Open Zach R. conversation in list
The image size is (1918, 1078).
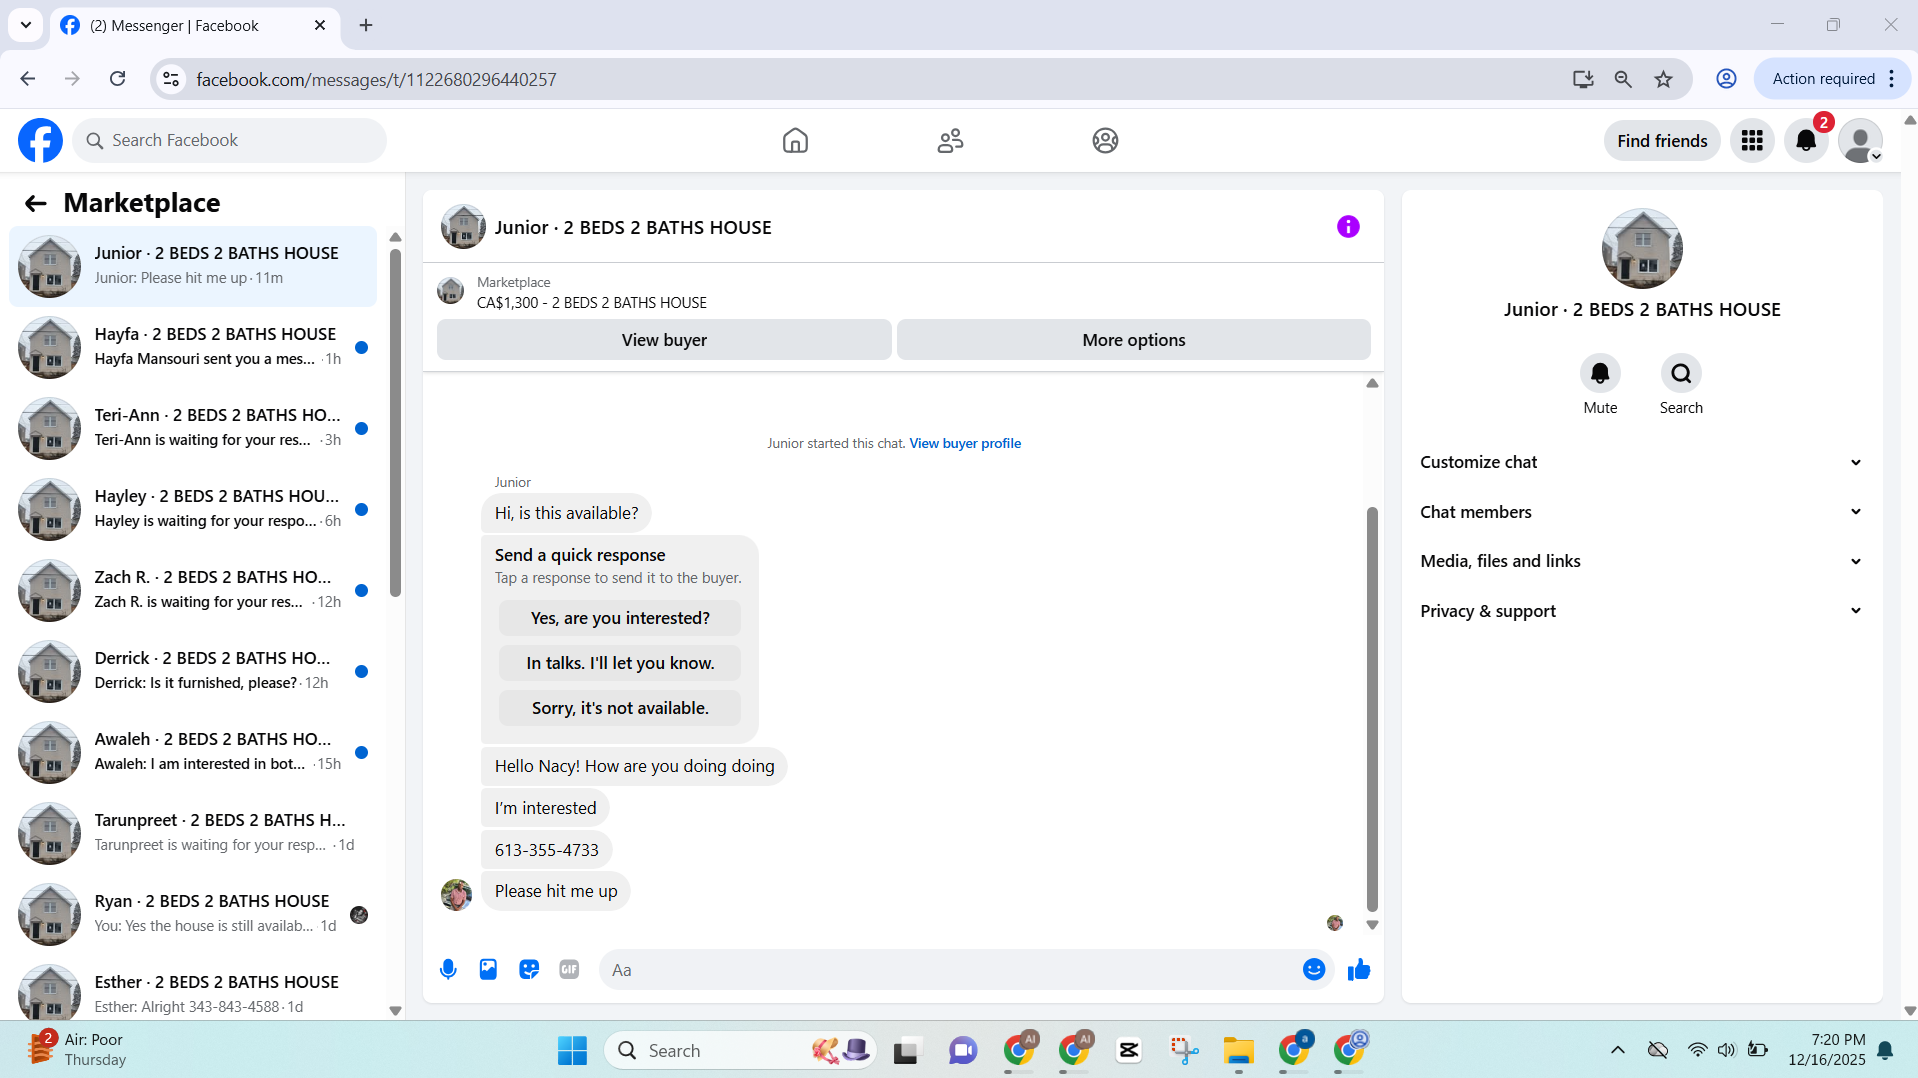coord(193,590)
